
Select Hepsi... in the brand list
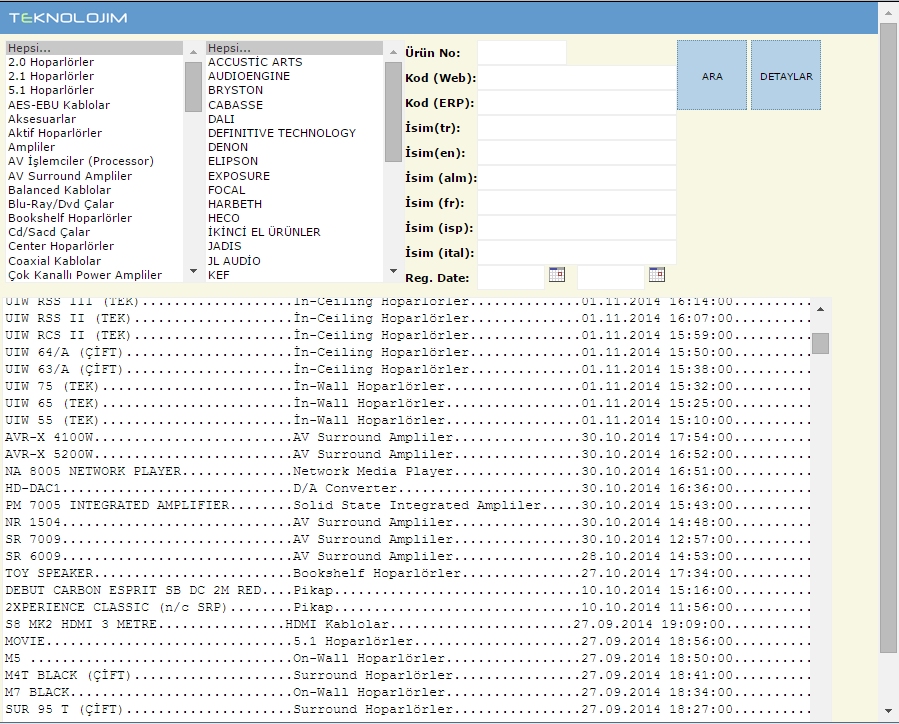[295, 48]
